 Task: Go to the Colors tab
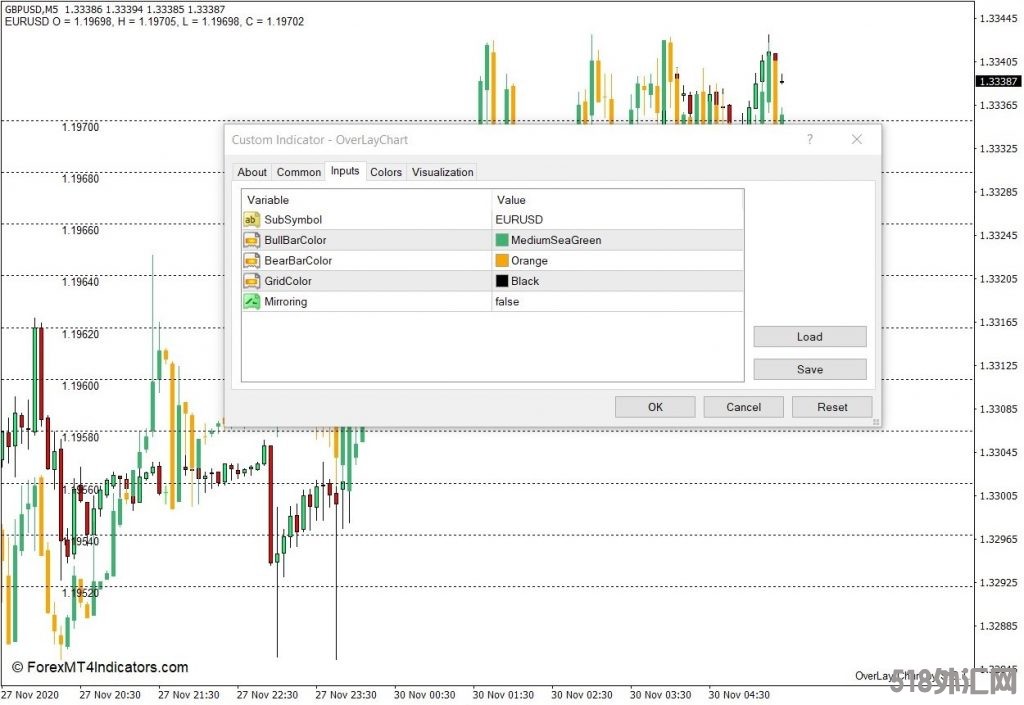point(386,172)
